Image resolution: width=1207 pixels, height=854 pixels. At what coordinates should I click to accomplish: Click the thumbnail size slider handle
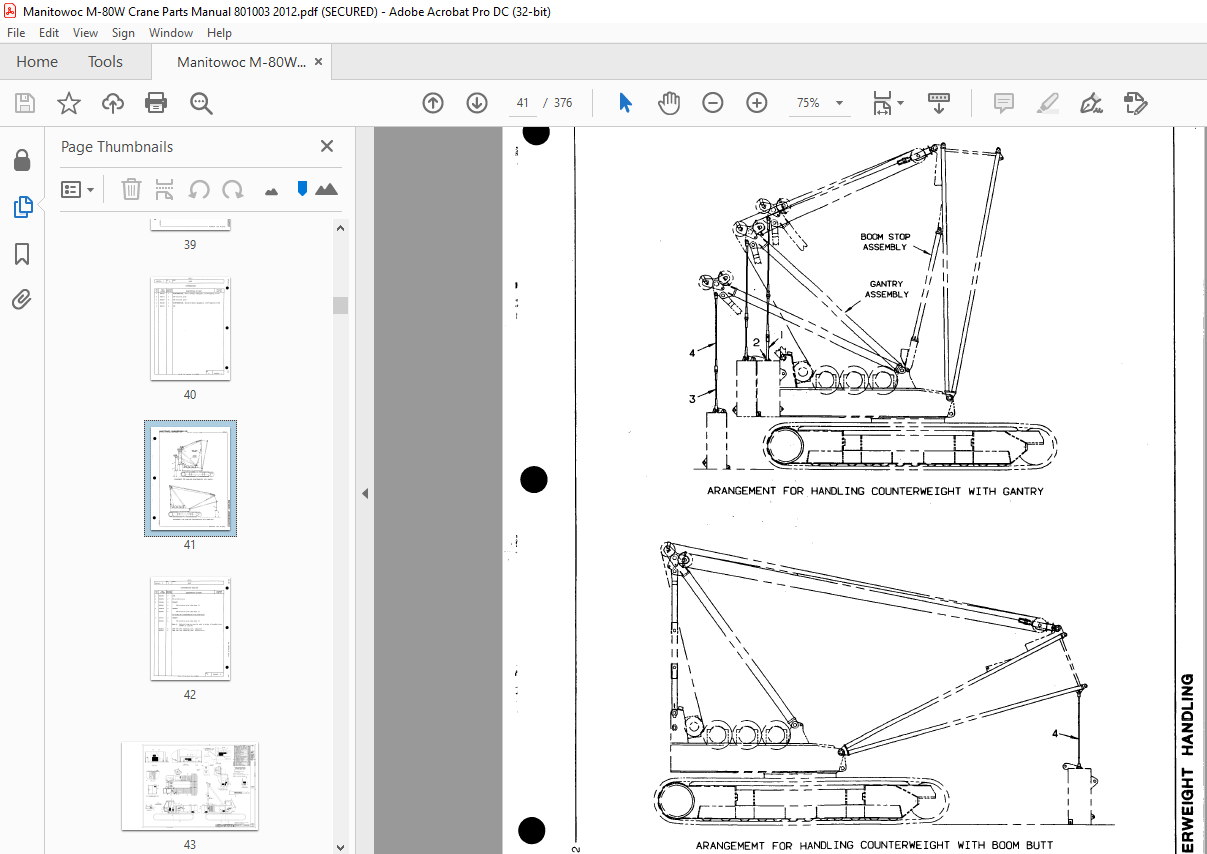302,188
